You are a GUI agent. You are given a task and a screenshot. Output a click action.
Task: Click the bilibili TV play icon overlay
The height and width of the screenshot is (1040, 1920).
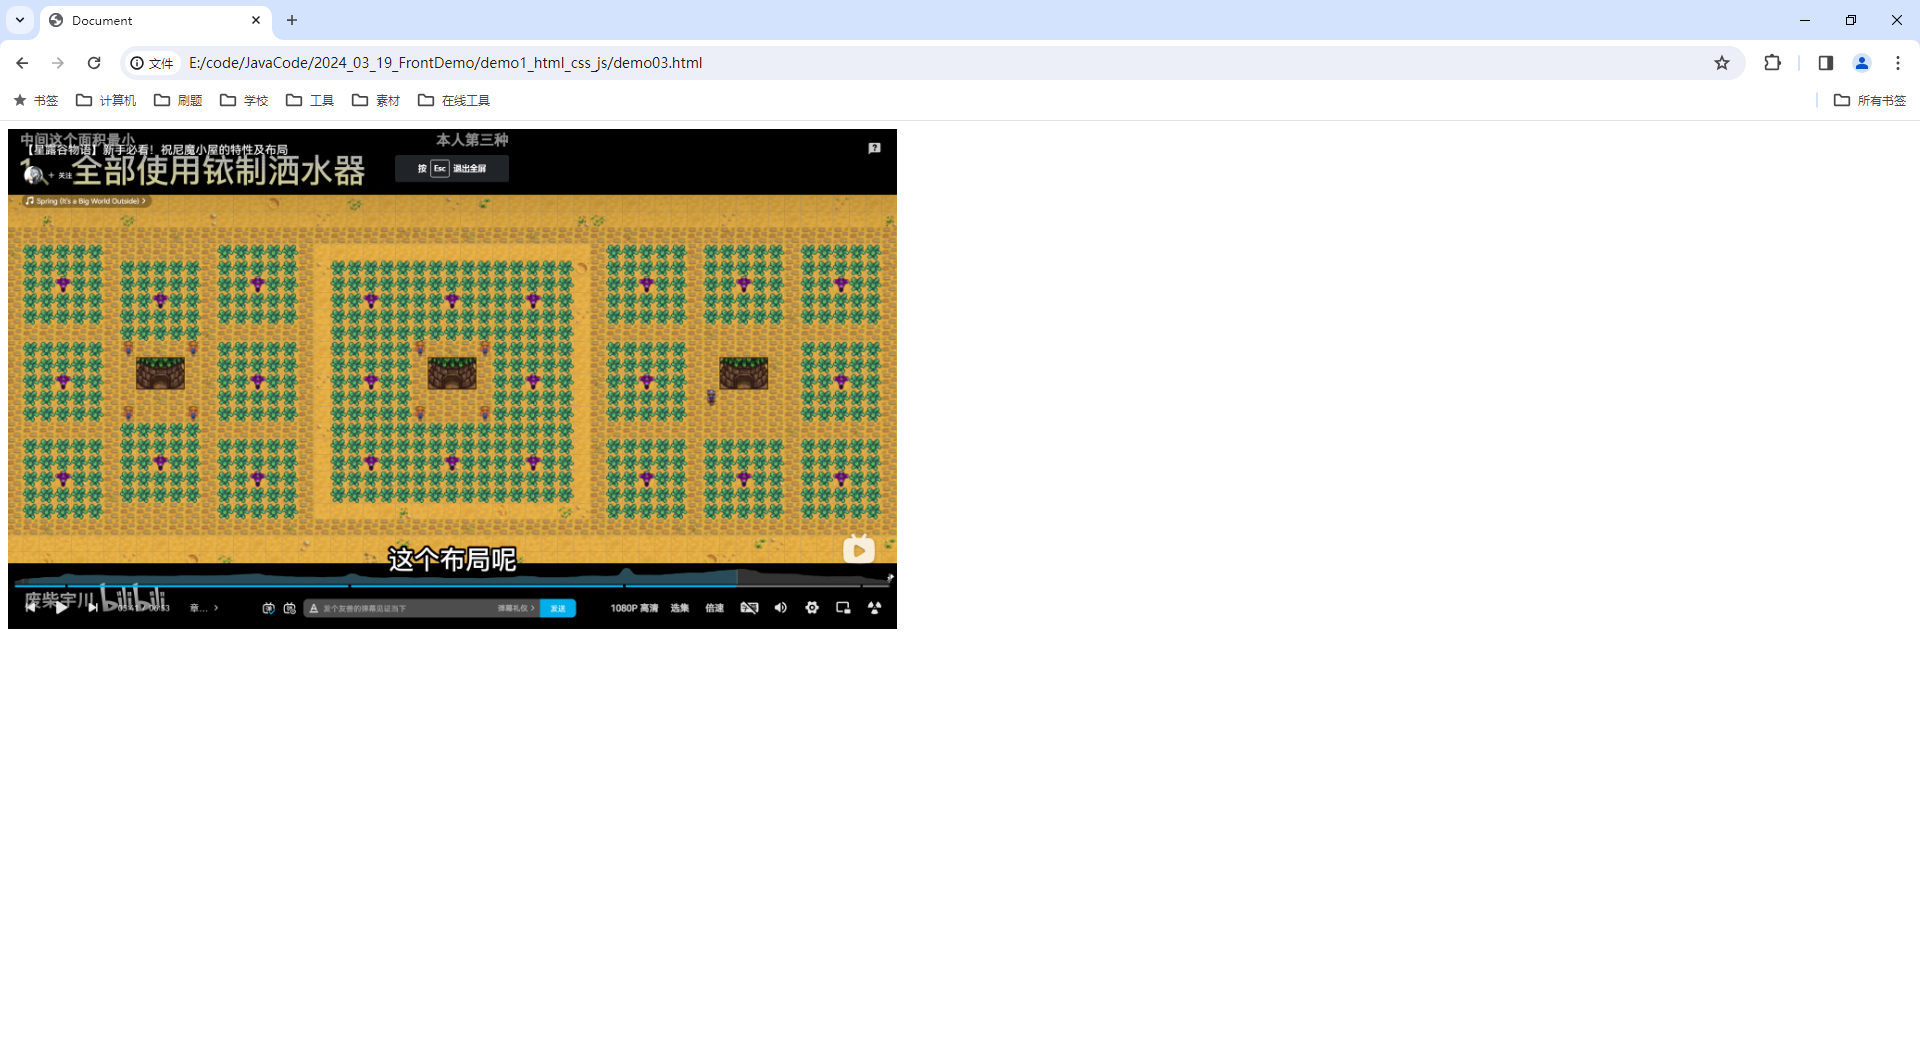click(x=858, y=549)
